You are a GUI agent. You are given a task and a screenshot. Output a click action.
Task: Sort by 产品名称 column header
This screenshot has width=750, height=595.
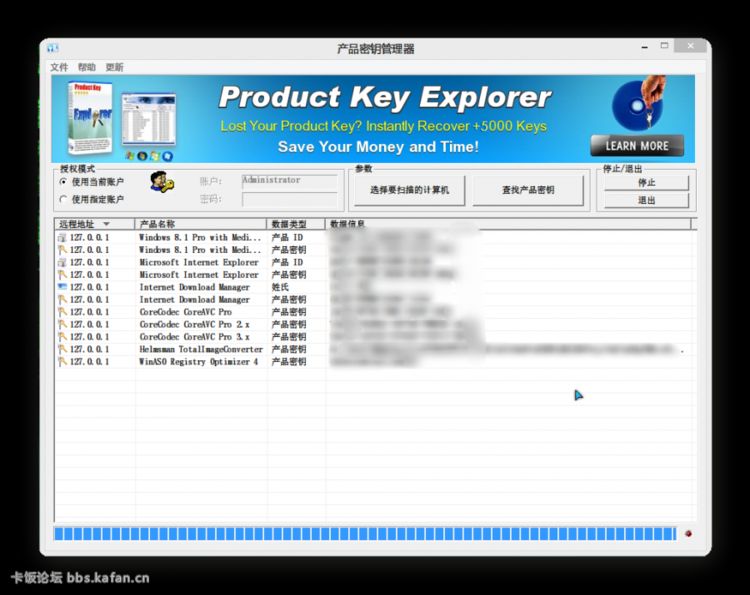coord(200,224)
